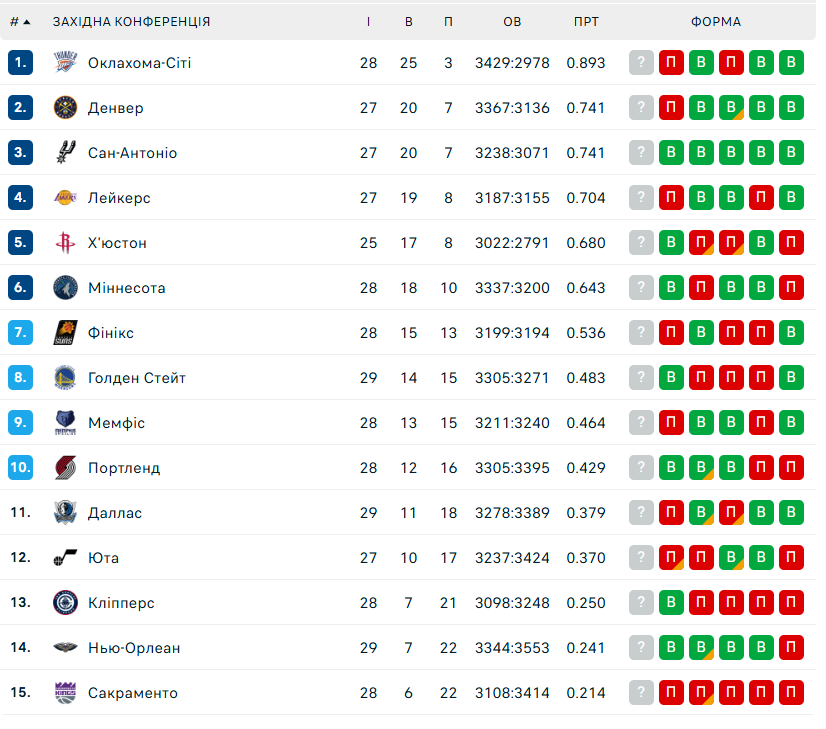This screenshot has height=729, width=826.
Task: Click the Lakers team logo
Action: coord(65,198)
